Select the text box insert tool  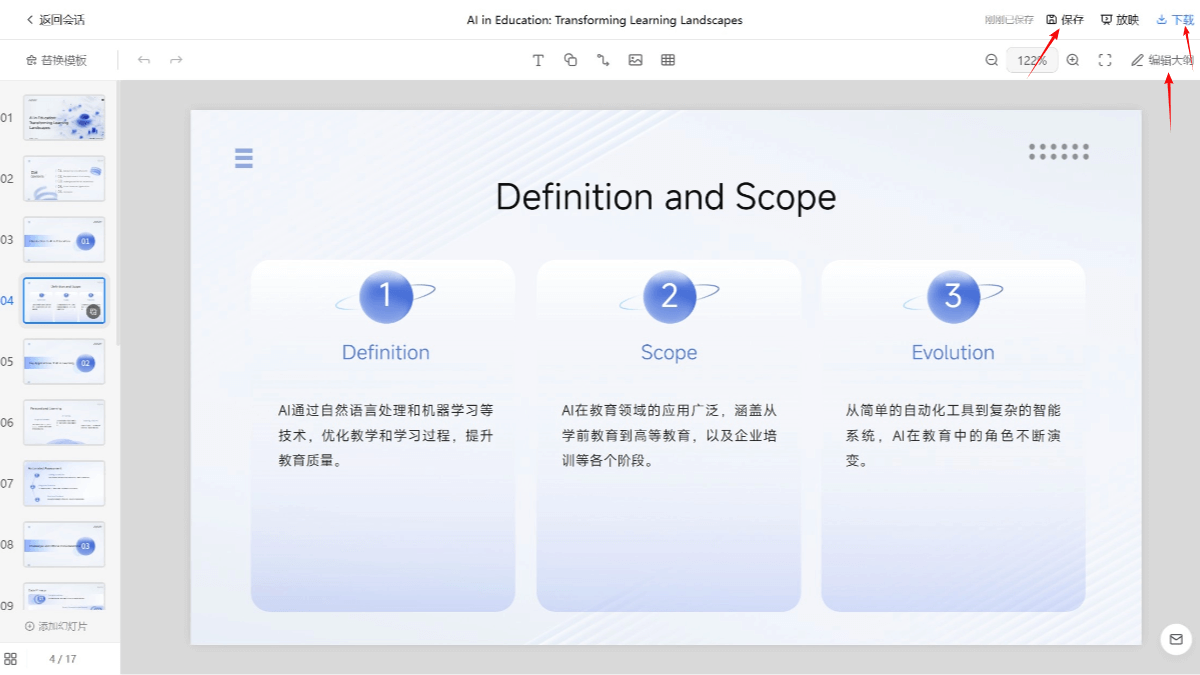538,60
